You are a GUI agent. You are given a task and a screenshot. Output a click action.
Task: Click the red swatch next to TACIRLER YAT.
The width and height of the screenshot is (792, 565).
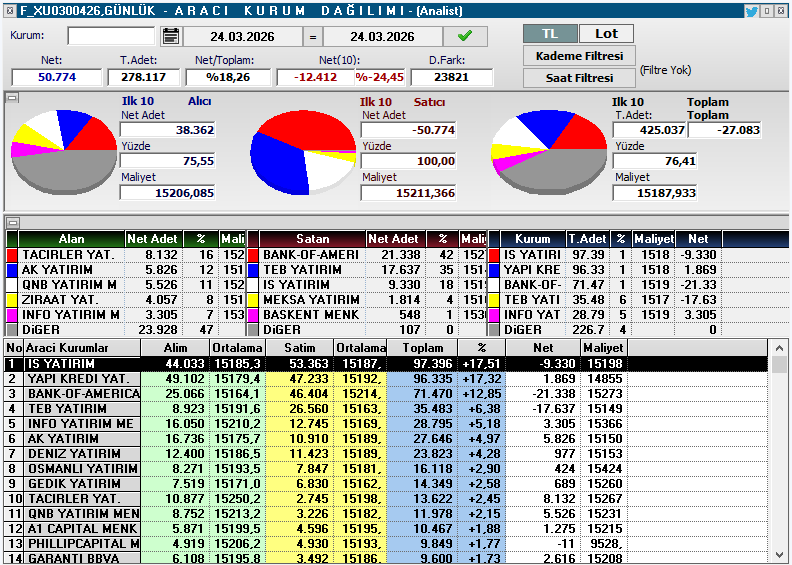(x=12, y=254)
